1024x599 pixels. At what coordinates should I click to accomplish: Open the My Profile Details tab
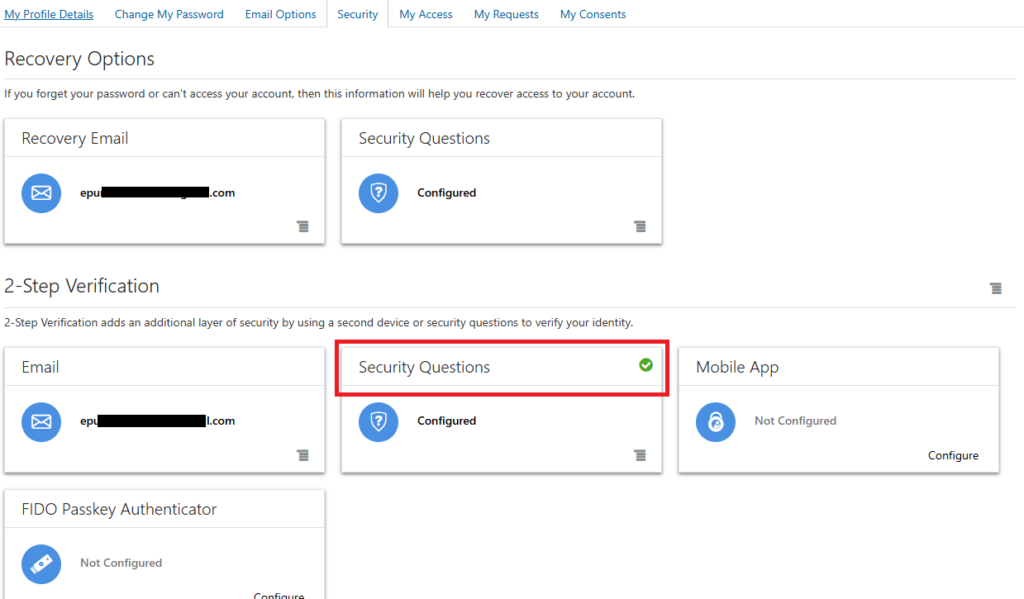coord(49,14)
